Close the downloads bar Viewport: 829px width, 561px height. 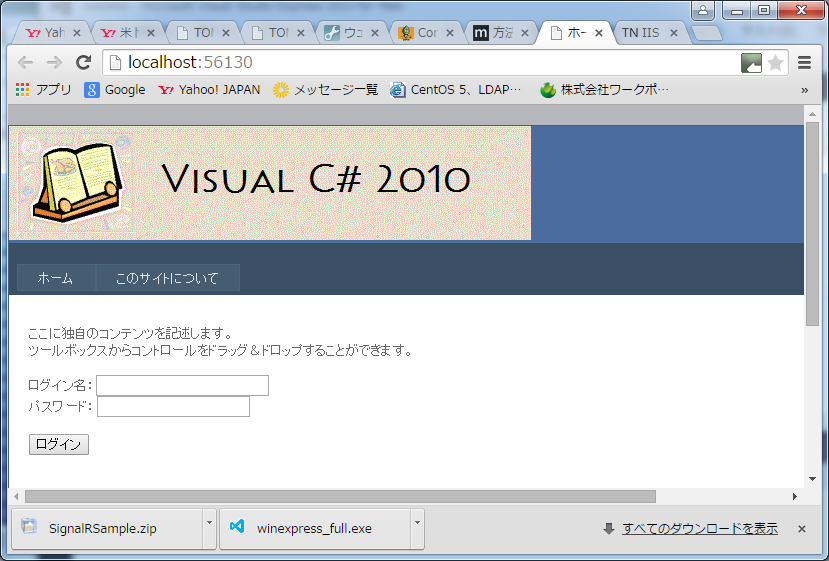coord(802,529)
